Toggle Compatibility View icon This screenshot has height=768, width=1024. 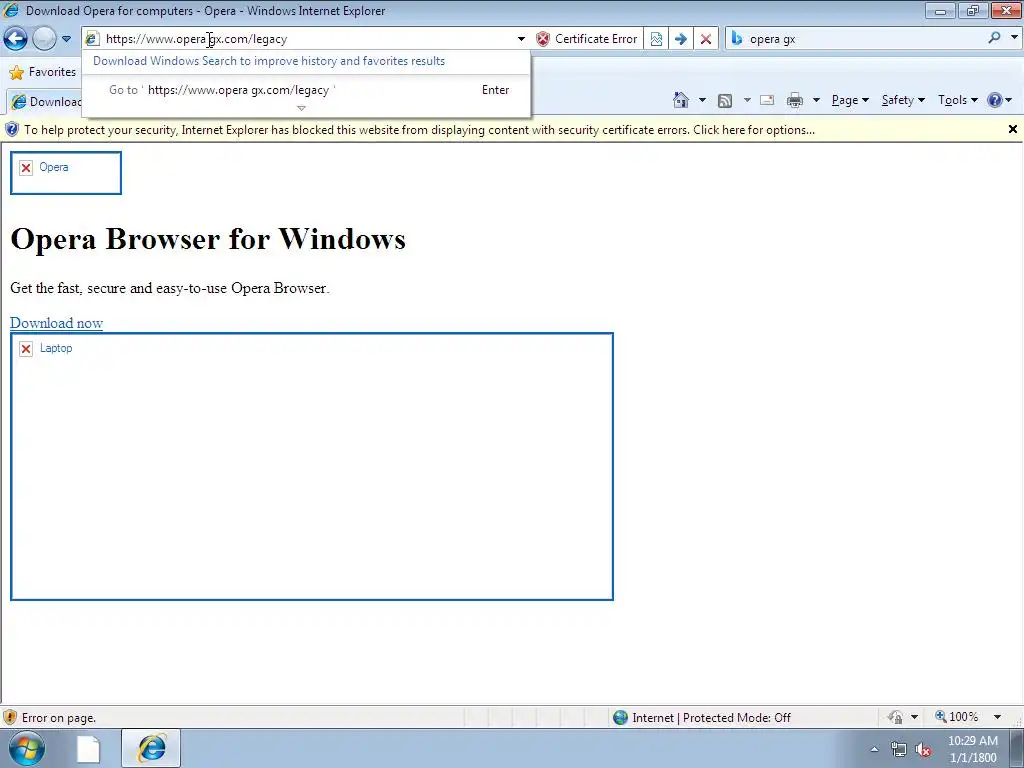click(656, 39)
